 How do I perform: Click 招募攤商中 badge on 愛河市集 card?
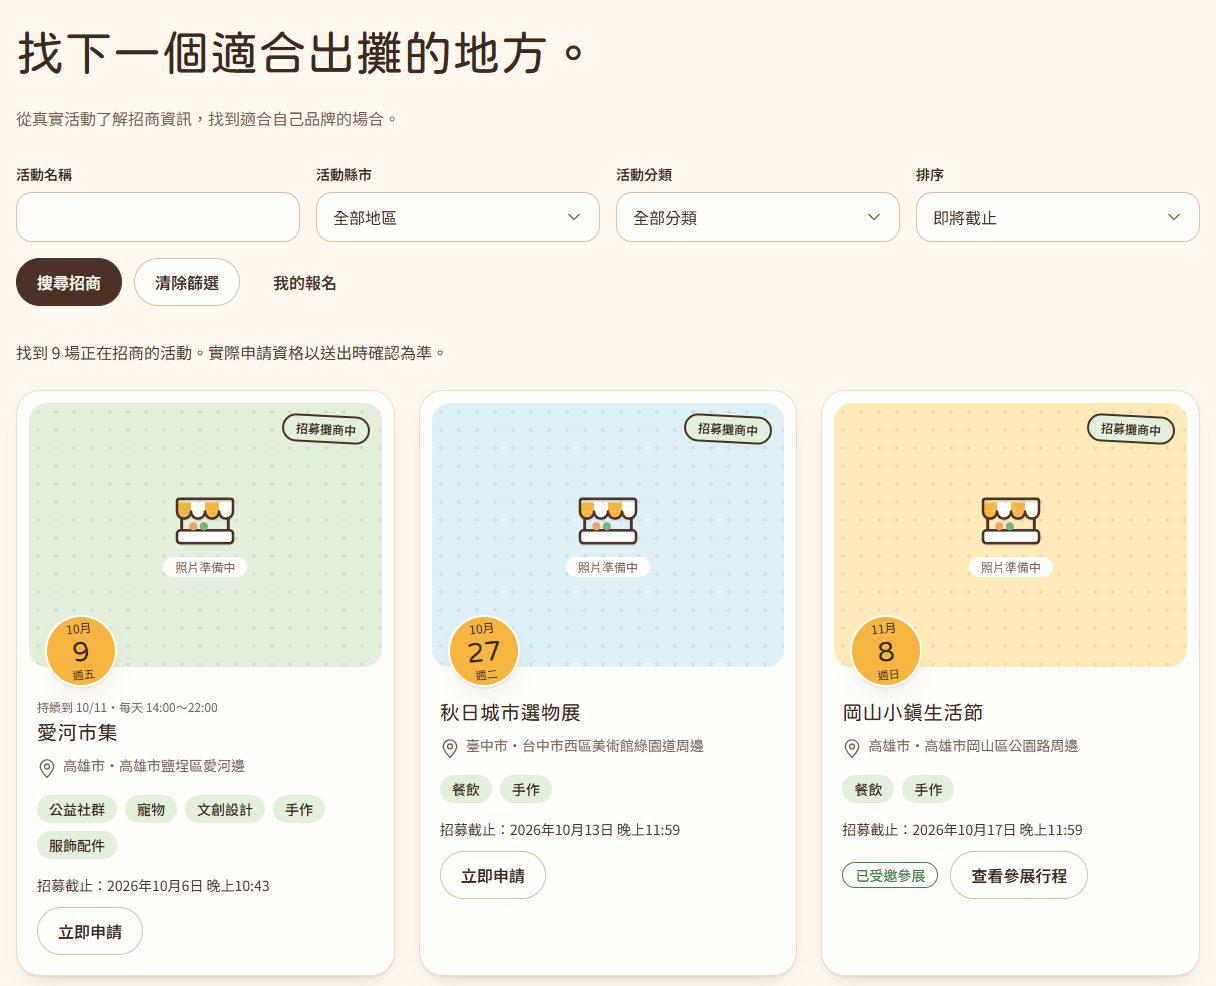click(x=326, y=430)
